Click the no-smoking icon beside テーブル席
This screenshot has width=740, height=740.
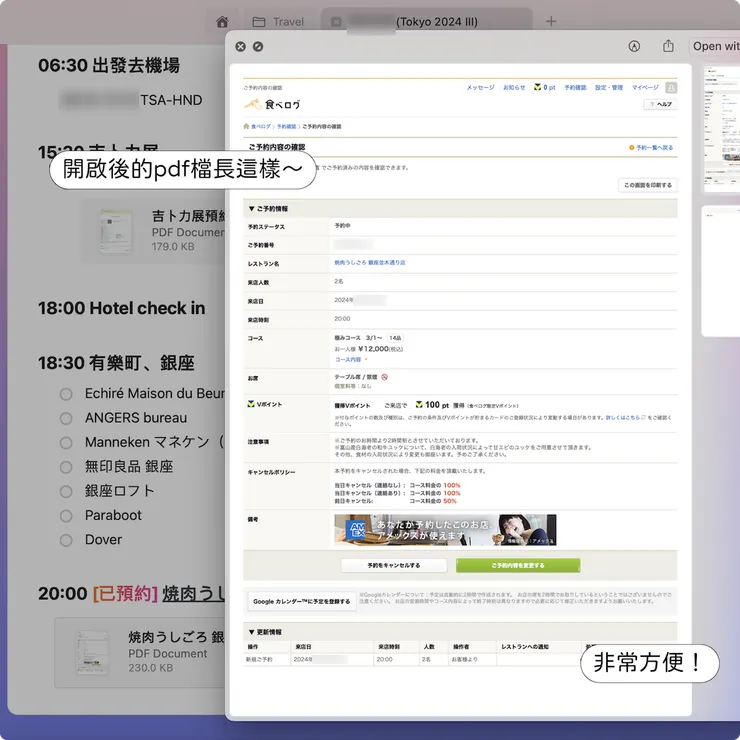(x=385, y=377)
